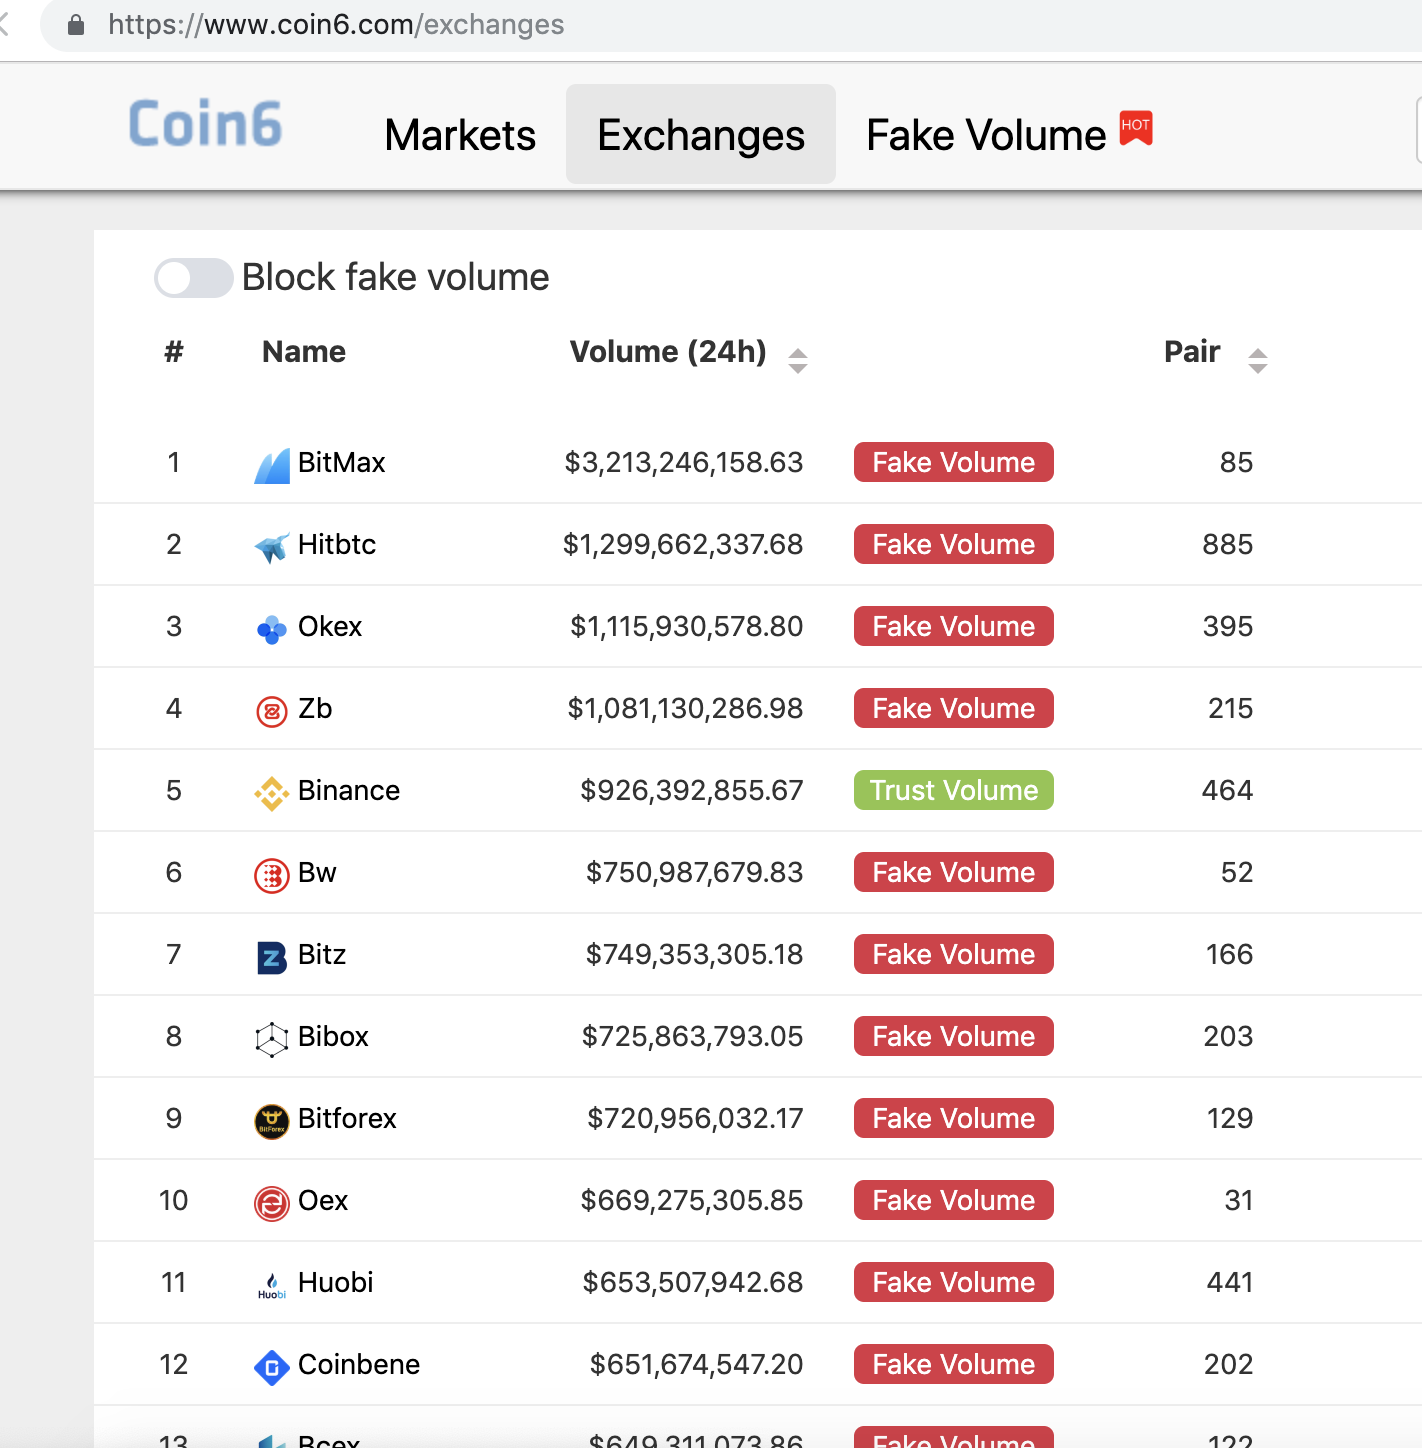Image resolution: width=1422 pixels, height=1448 pixels.
Task: Click the Okex logo icon
Action: (x=270, y=626)
